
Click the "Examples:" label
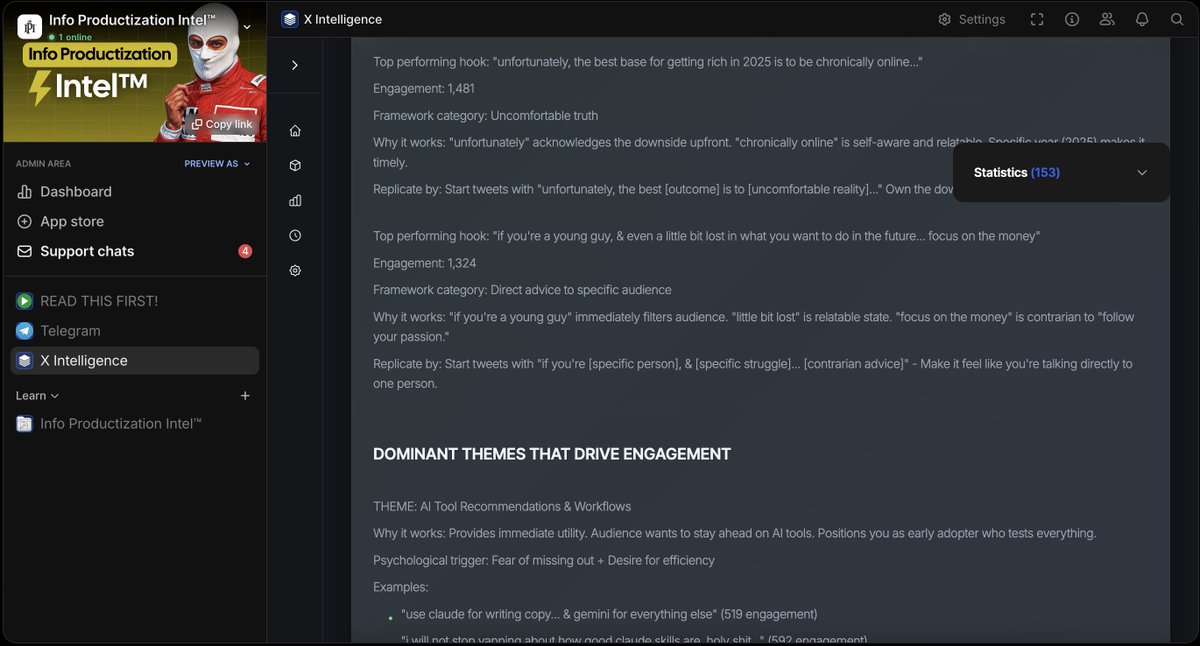point(400,587)
